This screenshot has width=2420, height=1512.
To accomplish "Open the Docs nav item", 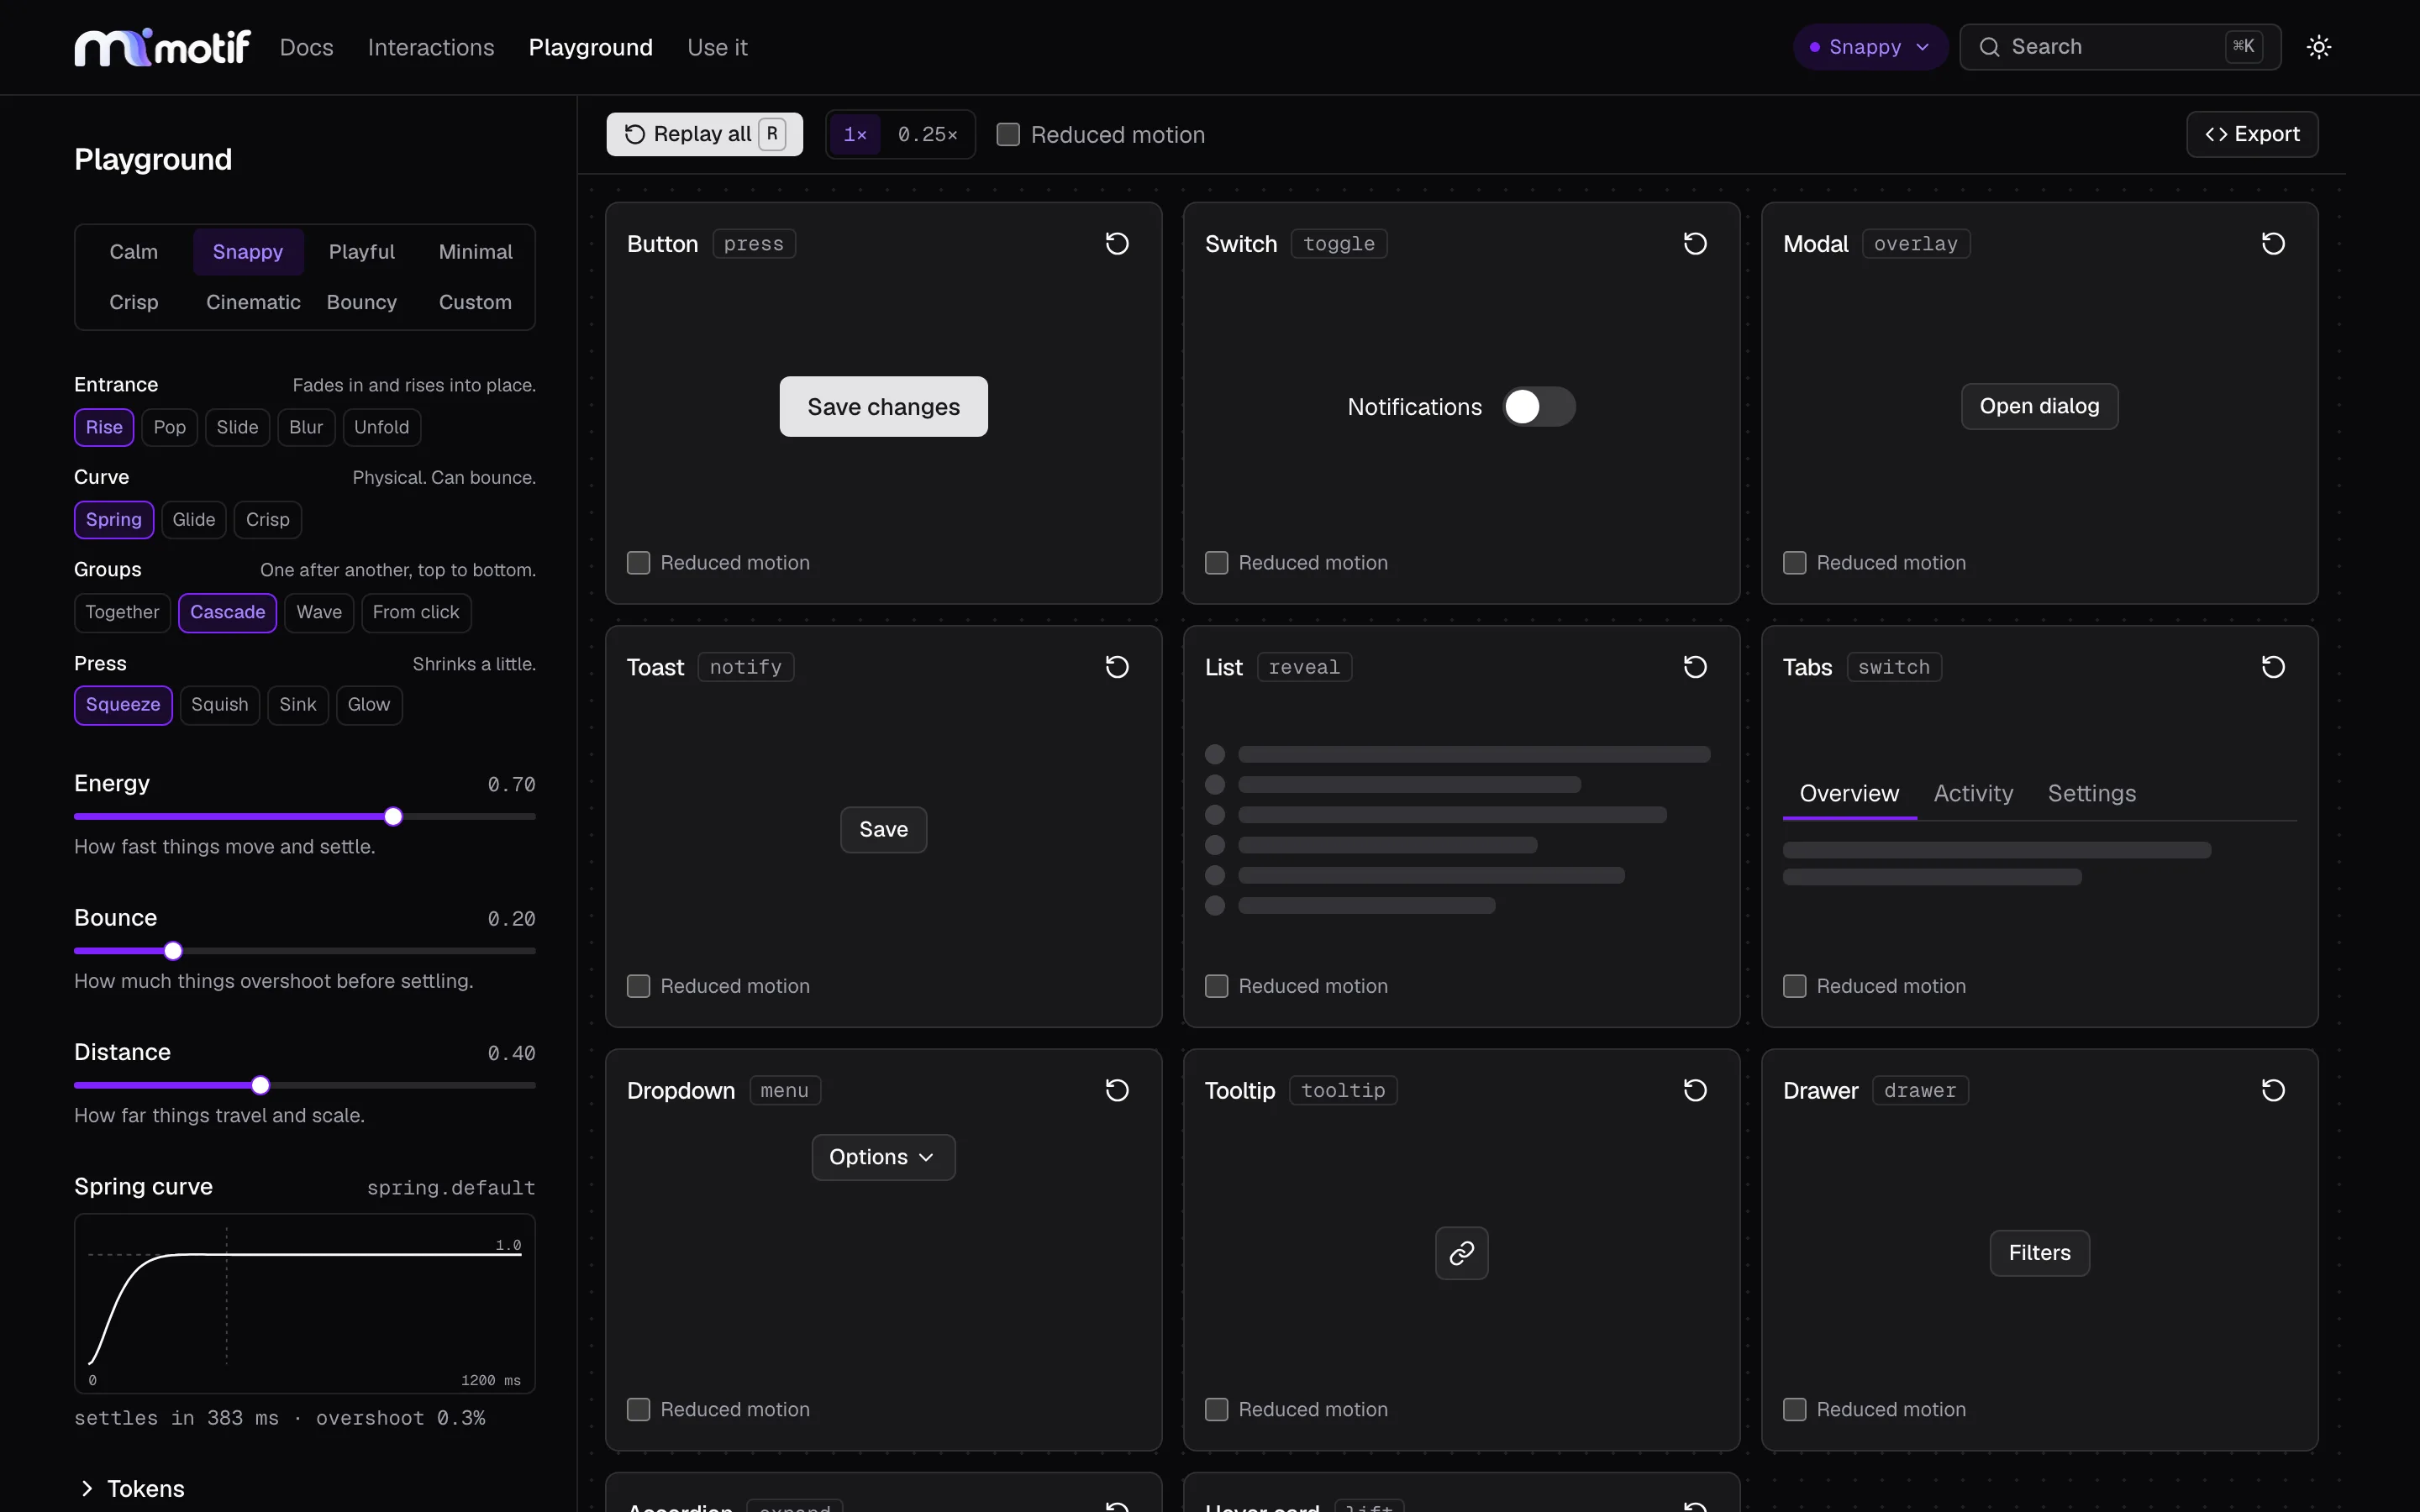I will click(x=306, y=47).
